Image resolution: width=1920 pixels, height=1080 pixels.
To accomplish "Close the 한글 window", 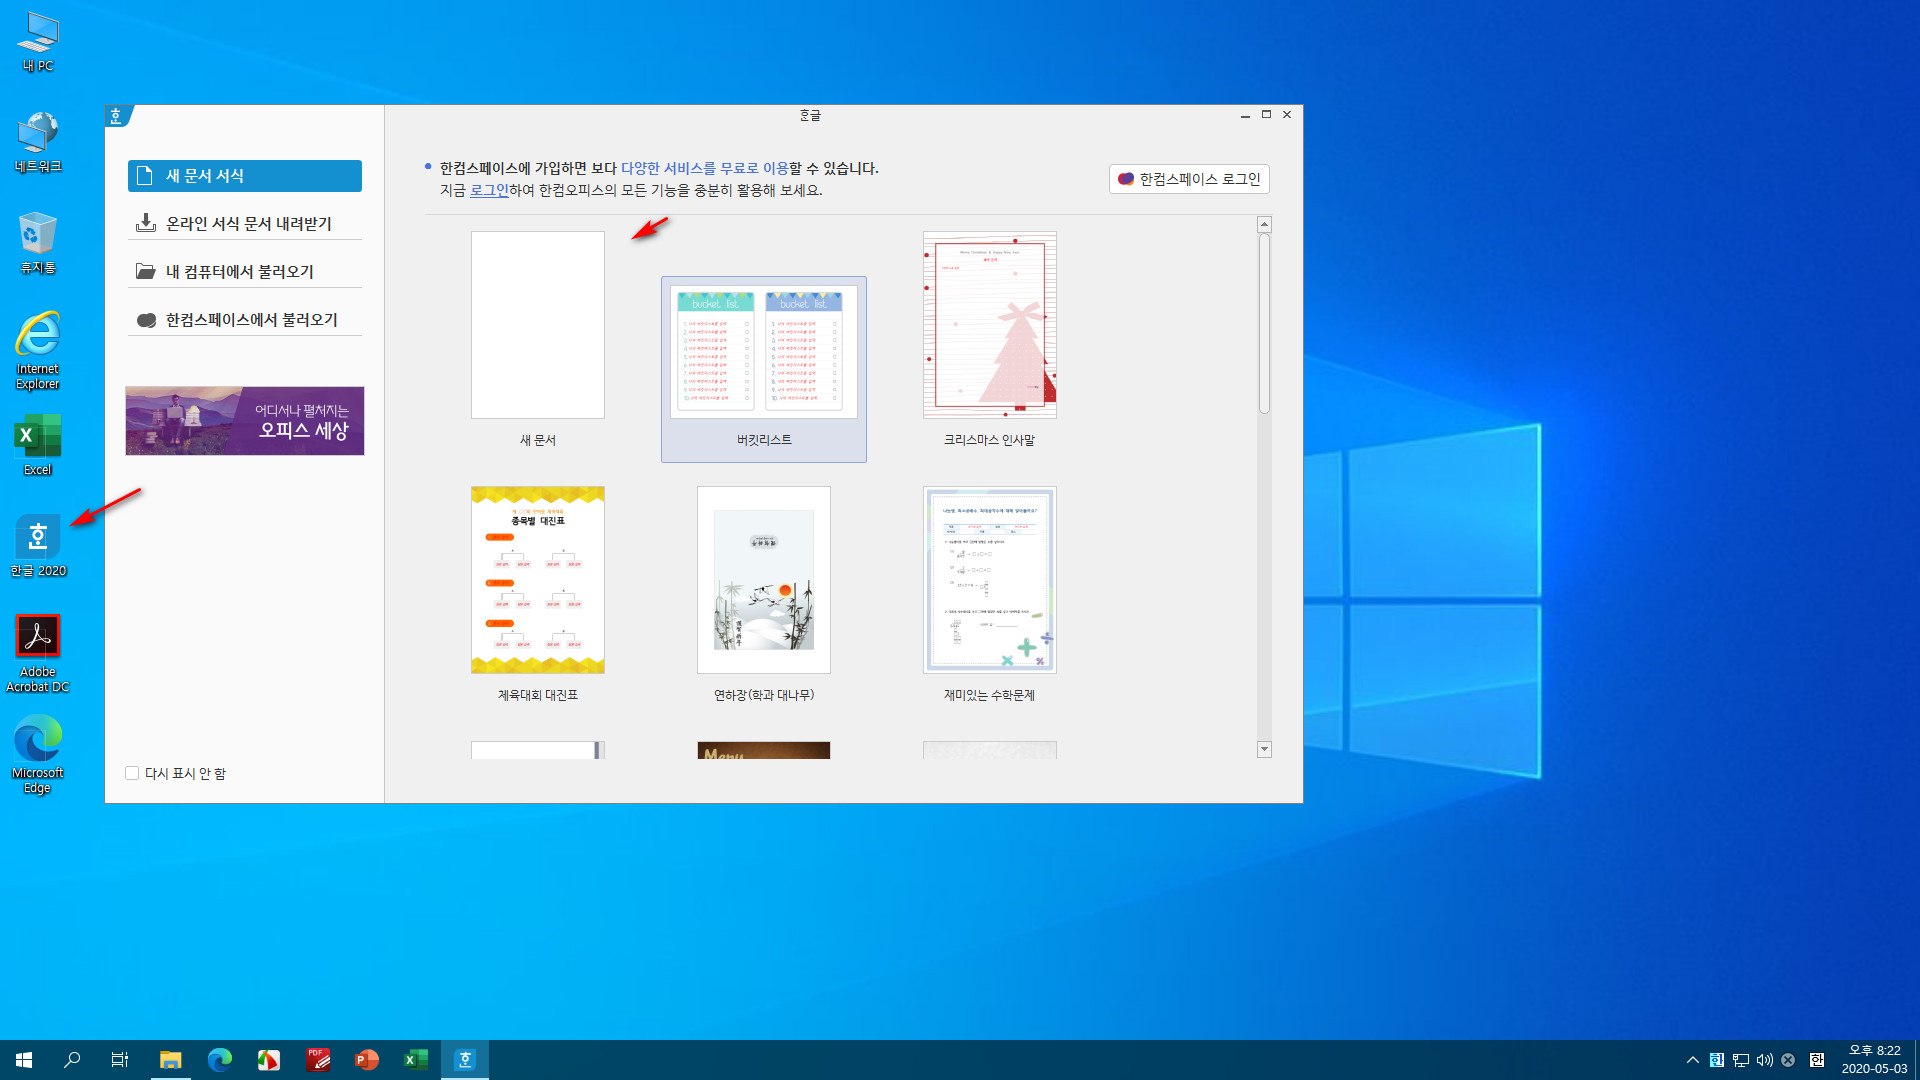I will (1287, 115).
